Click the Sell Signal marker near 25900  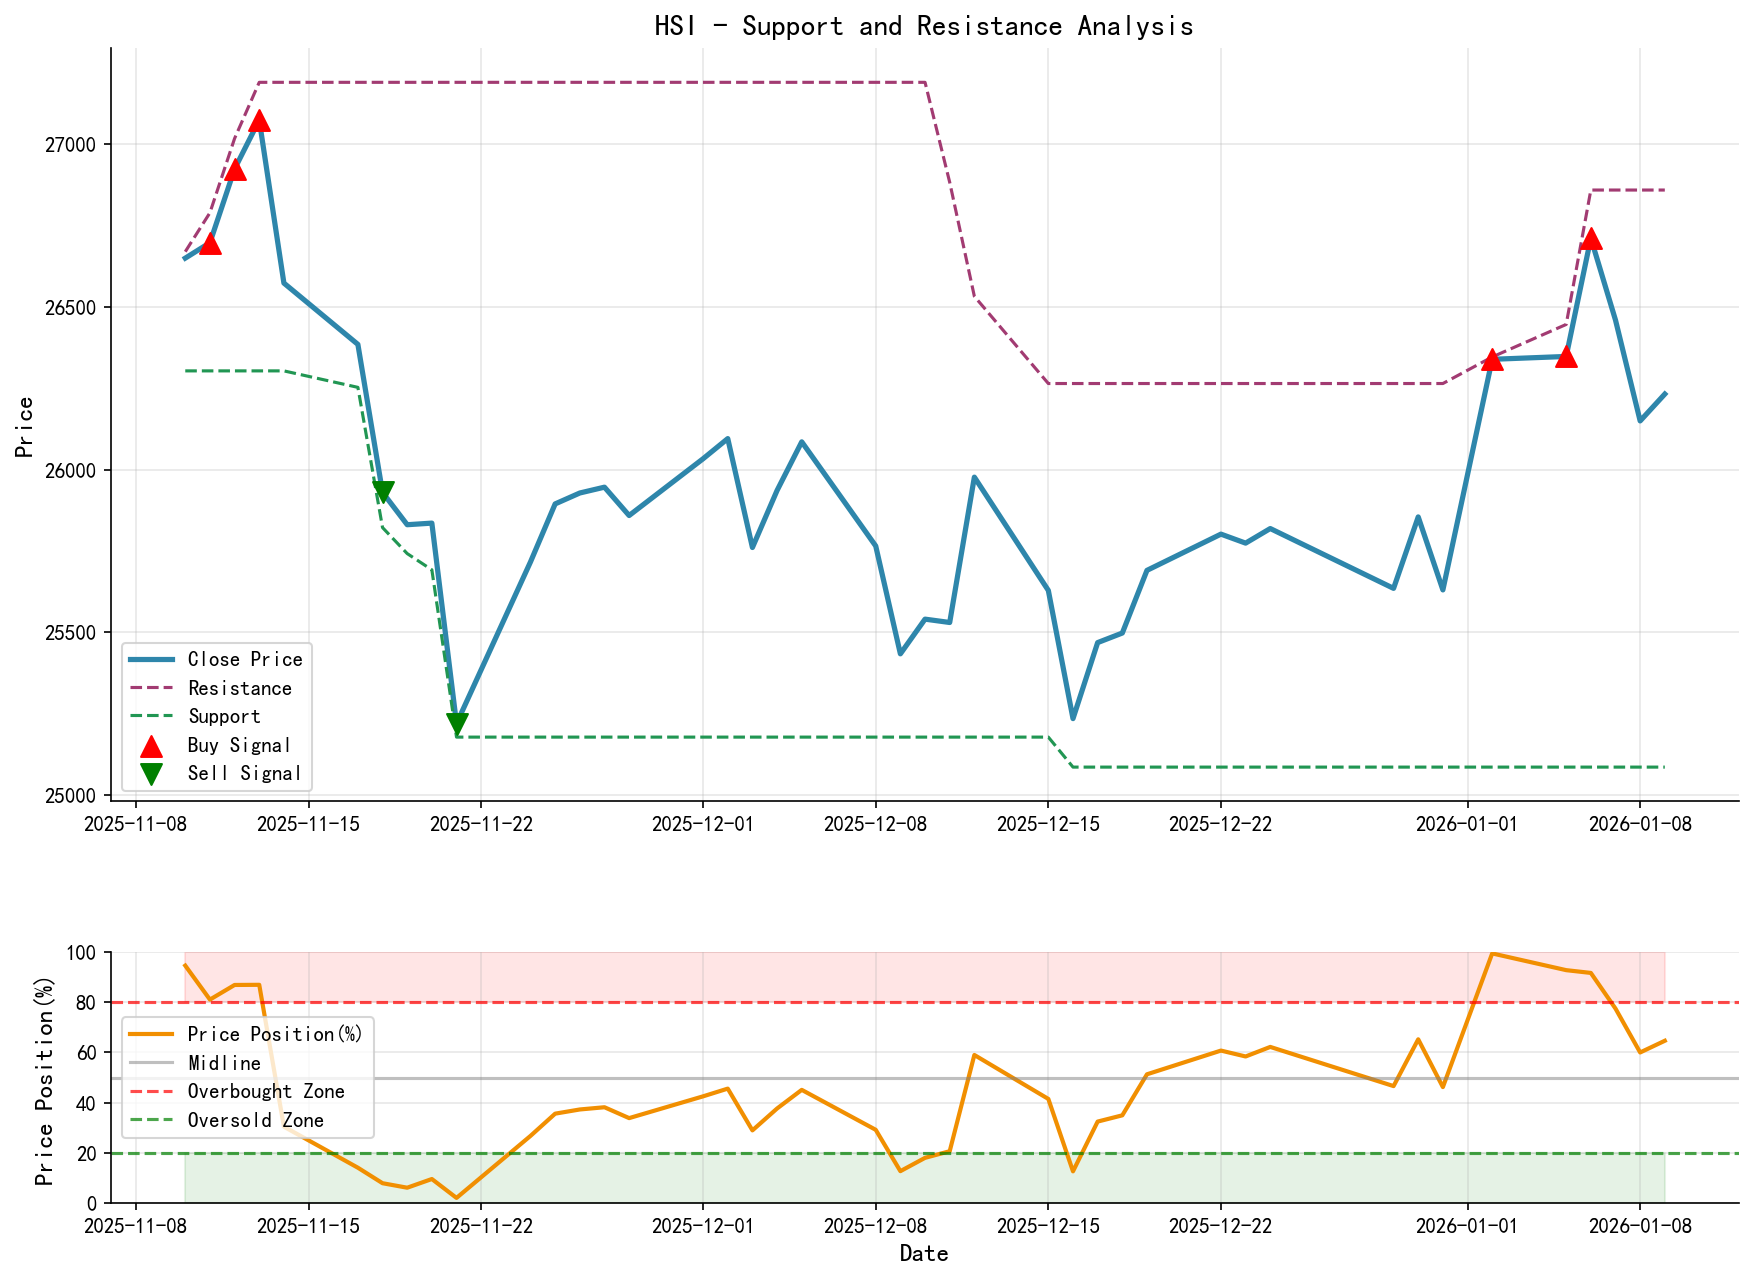(x=383, y=492)
